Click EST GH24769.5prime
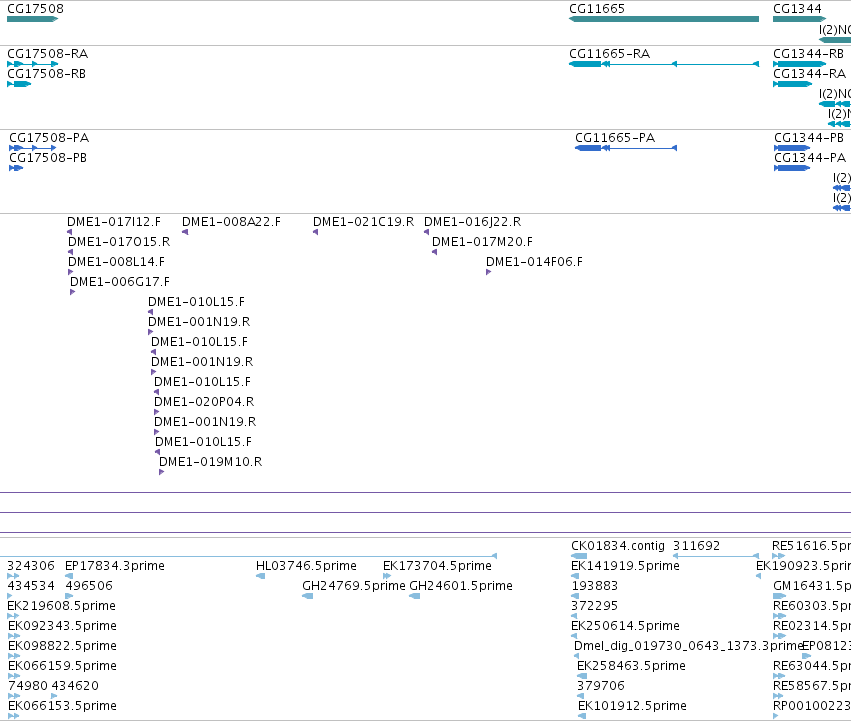 (x=308, y=596)
